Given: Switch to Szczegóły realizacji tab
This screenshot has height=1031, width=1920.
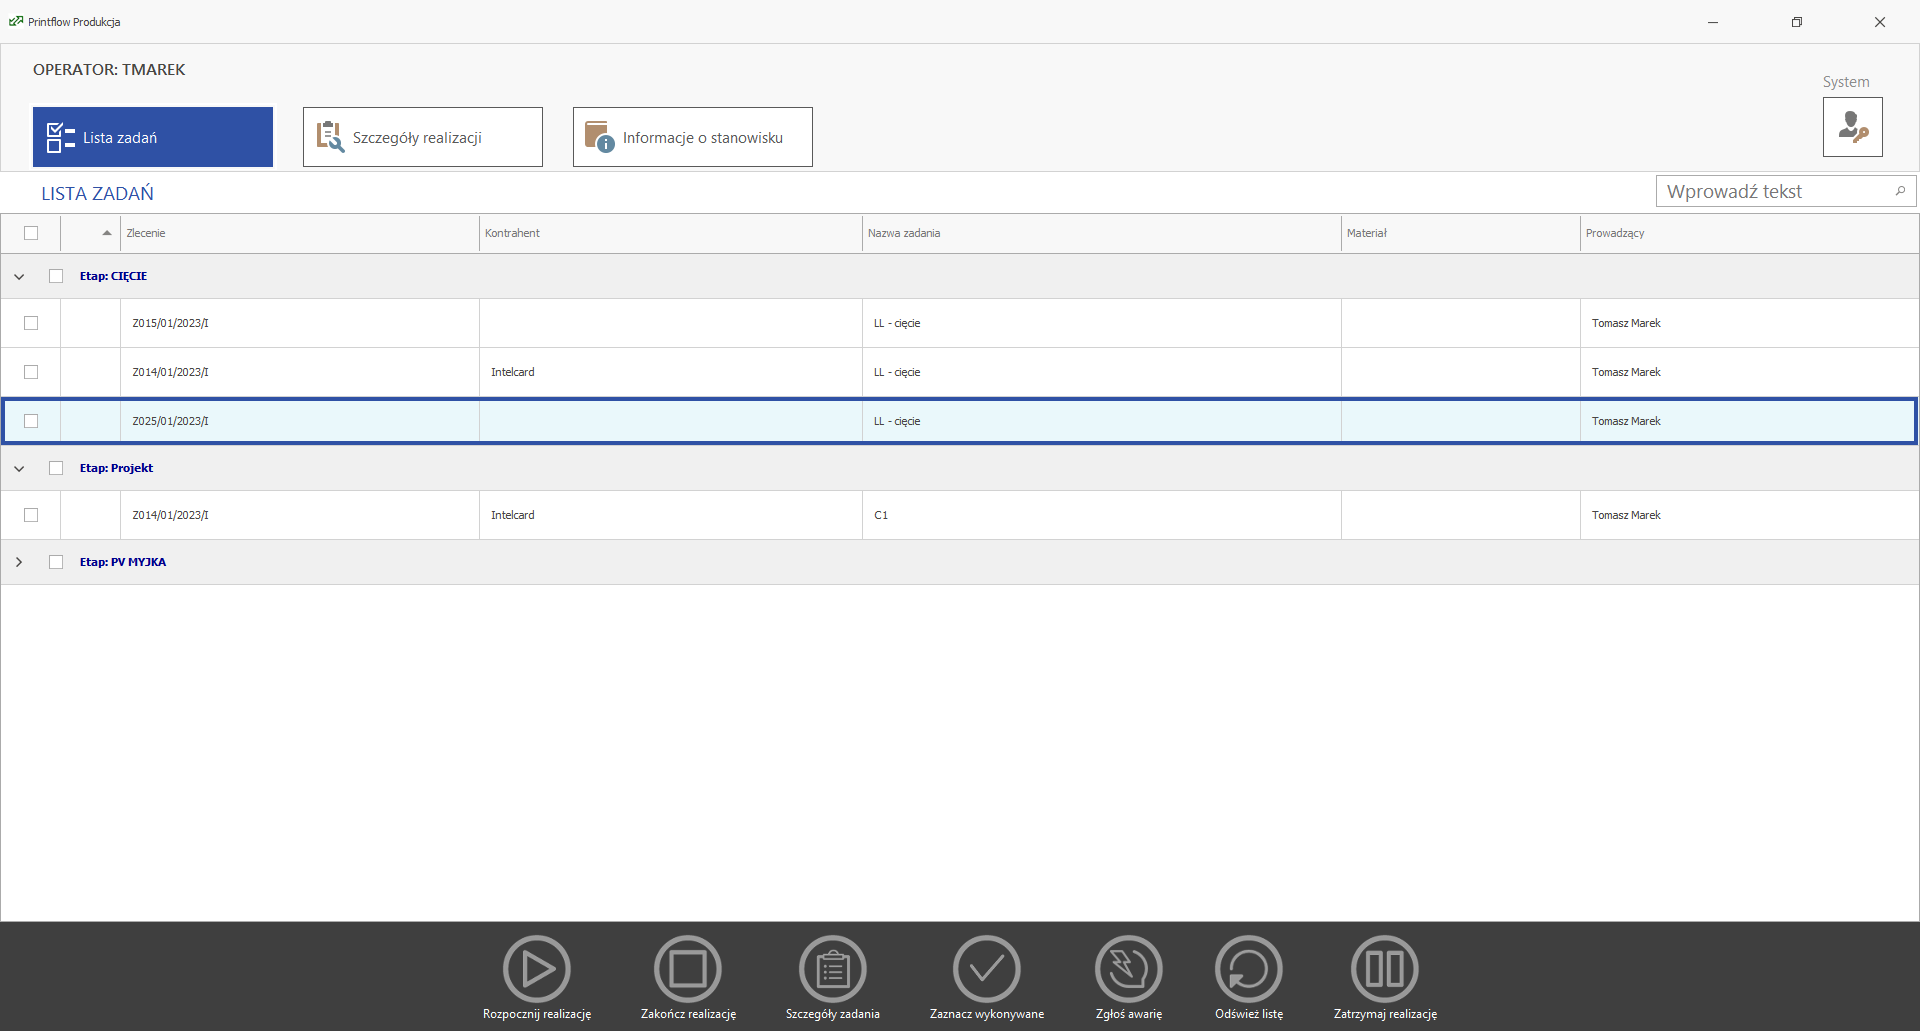Looking at the screenshot, I should click(x=422, y=137).
